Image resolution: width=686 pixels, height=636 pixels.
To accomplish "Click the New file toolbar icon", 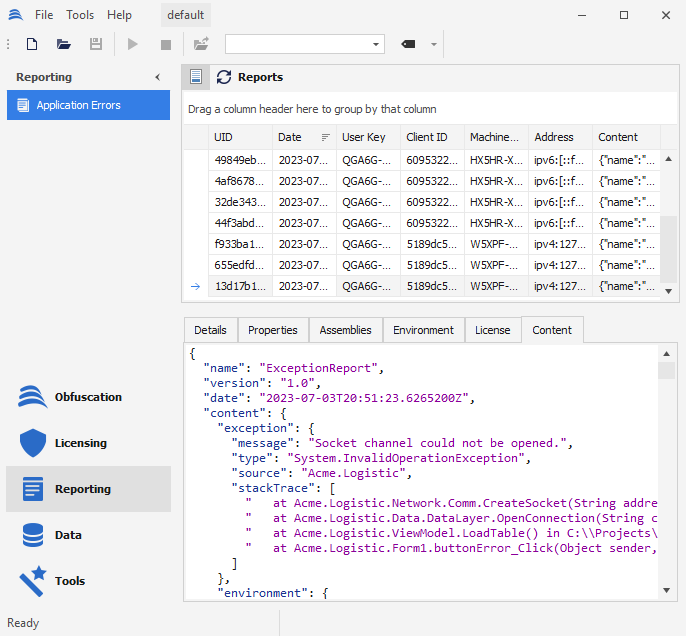I will 32,44.
